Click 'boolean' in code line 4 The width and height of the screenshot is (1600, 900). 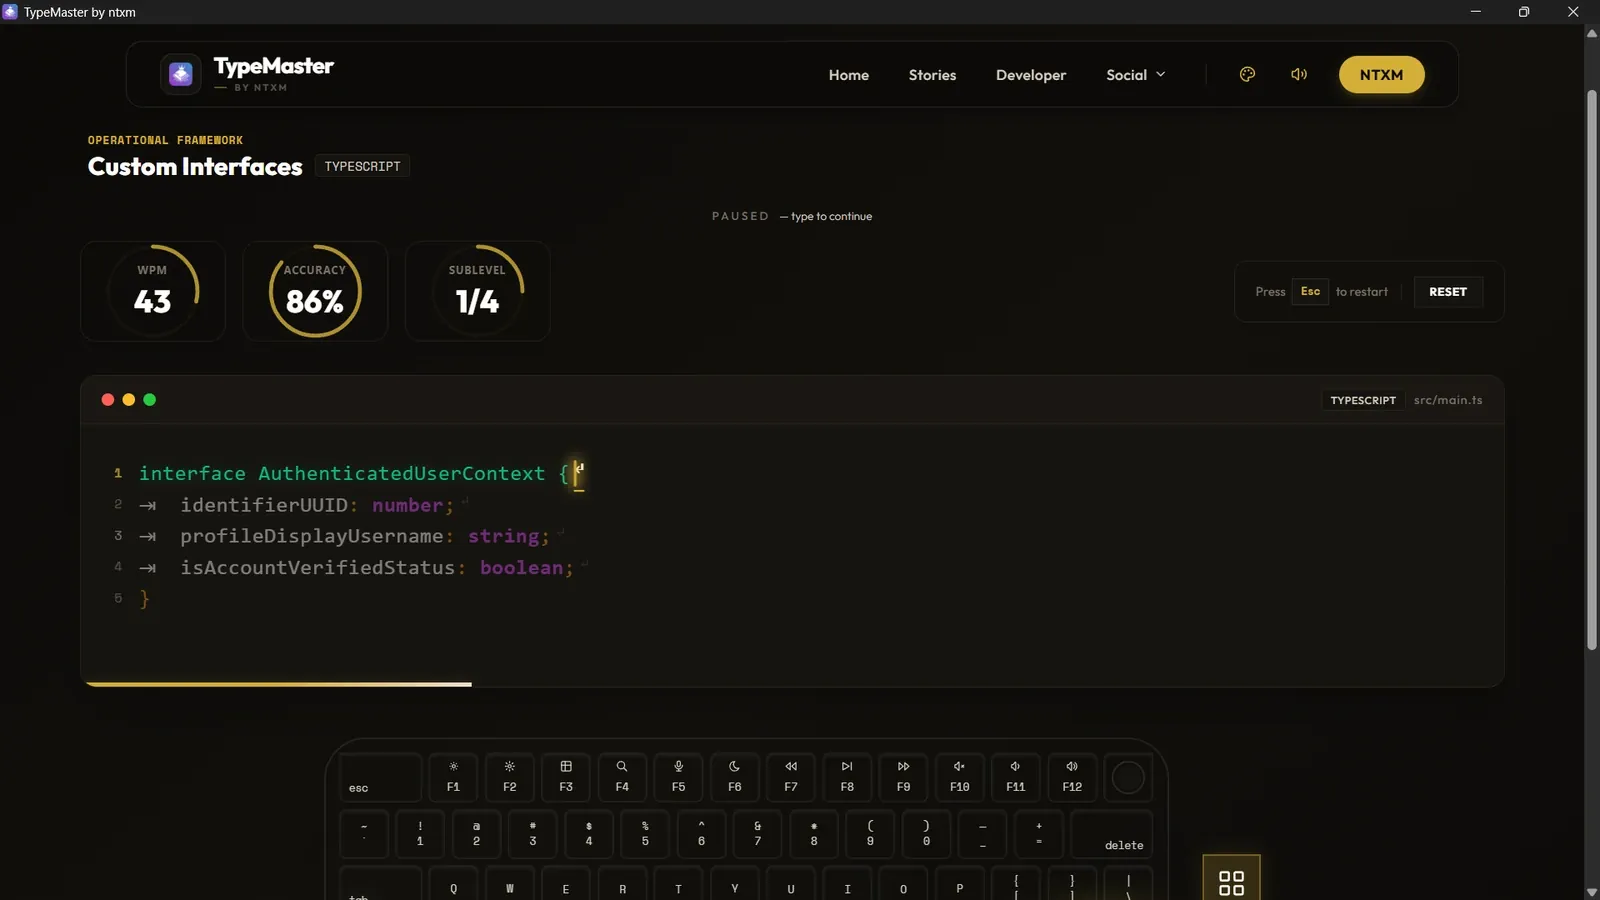click(x=521, y=567)
